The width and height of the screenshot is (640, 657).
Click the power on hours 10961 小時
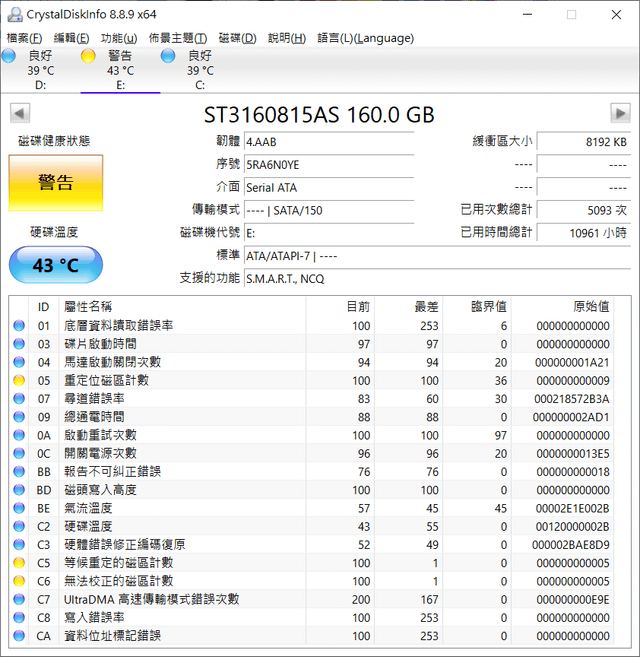click(583, 233)
